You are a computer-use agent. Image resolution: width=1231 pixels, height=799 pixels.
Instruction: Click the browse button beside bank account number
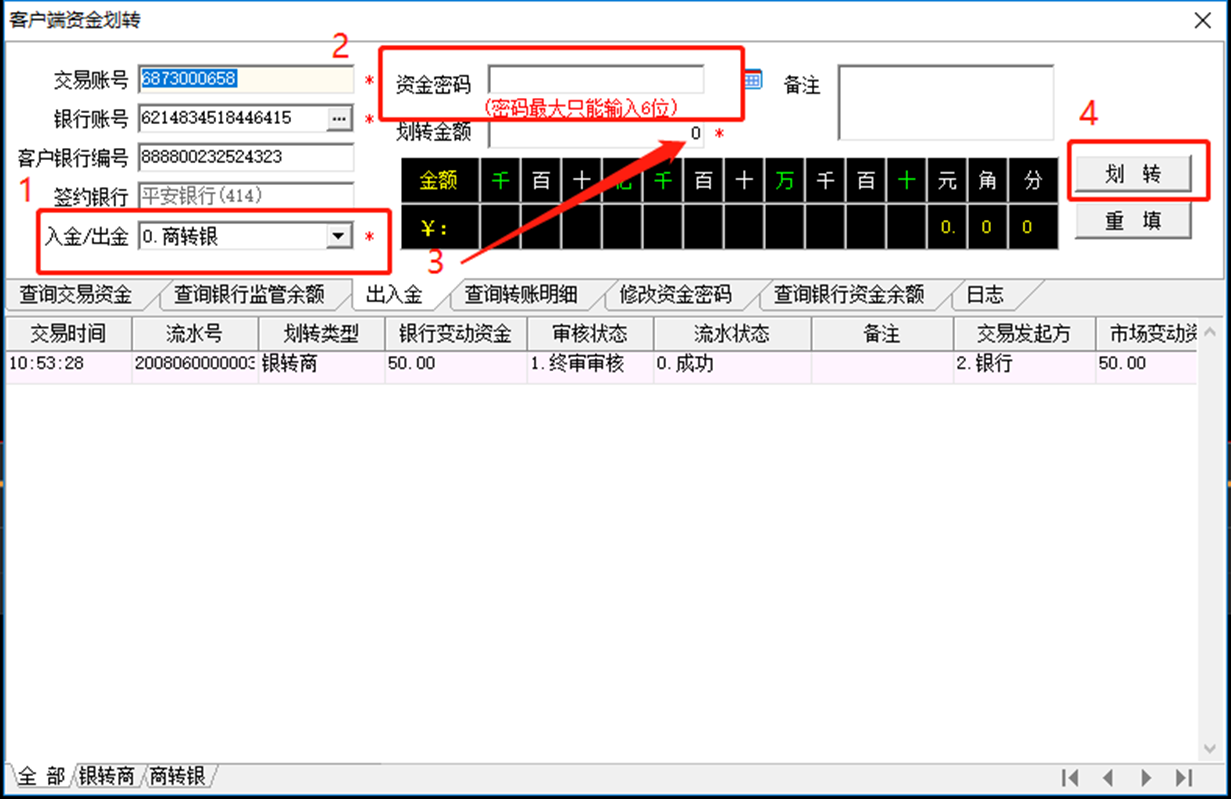coord(339,118)
